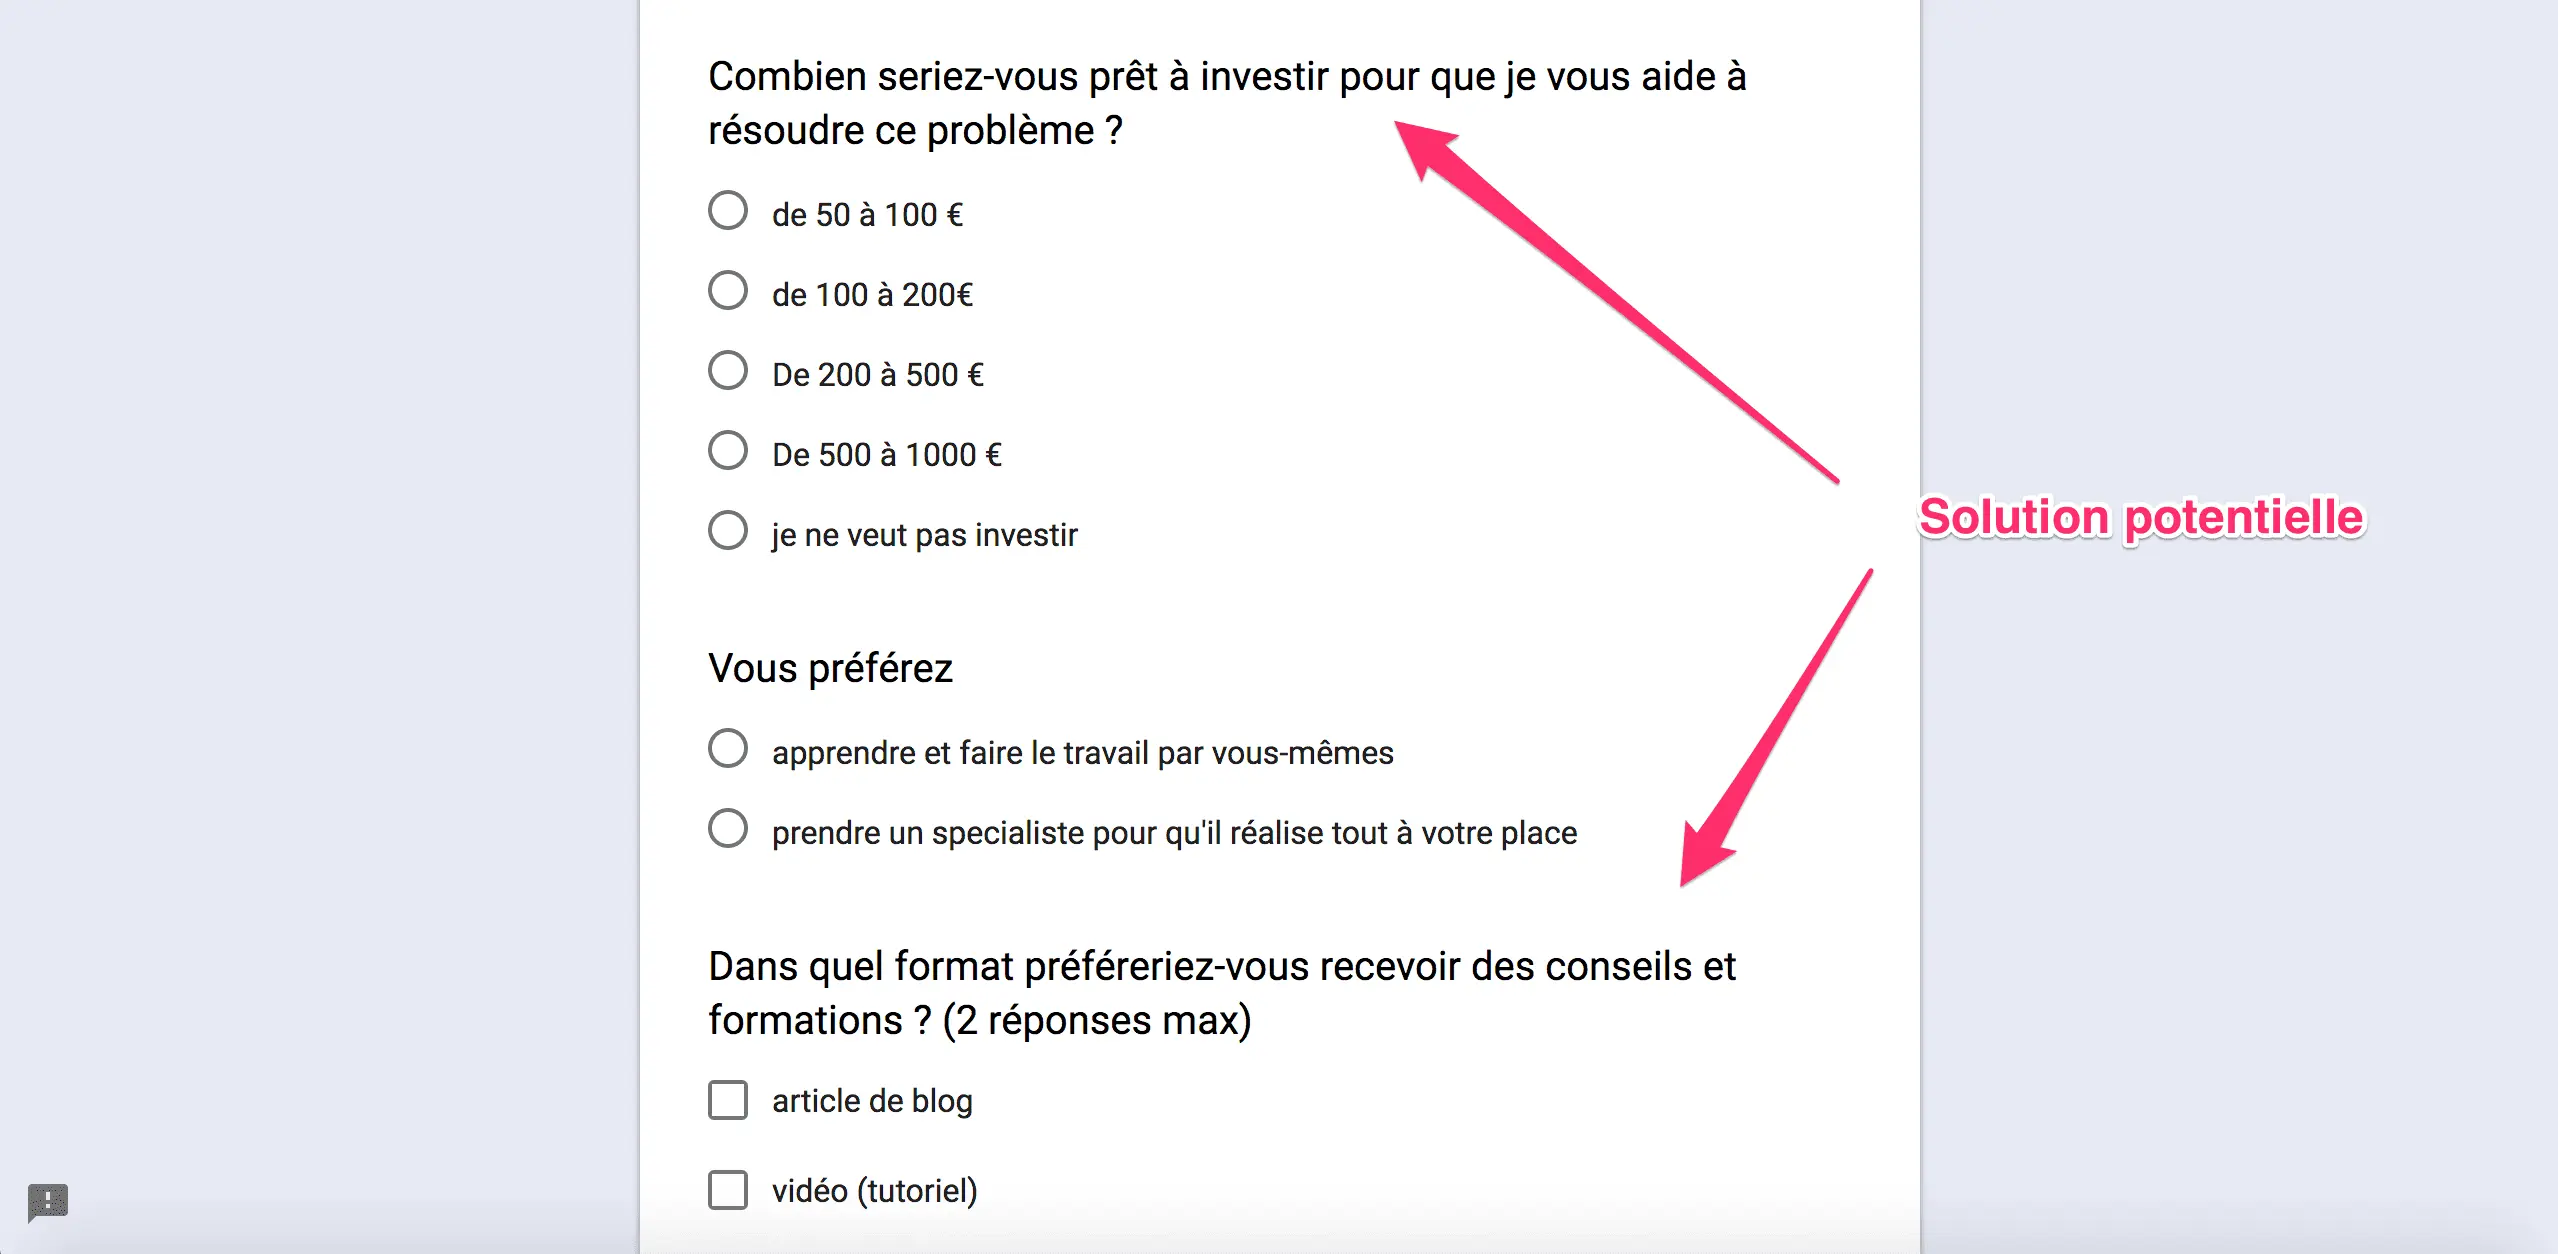The image size is (2558, 1254).
Task: Click the 'Vous préférez' question heading
Action: coord(830,668)
